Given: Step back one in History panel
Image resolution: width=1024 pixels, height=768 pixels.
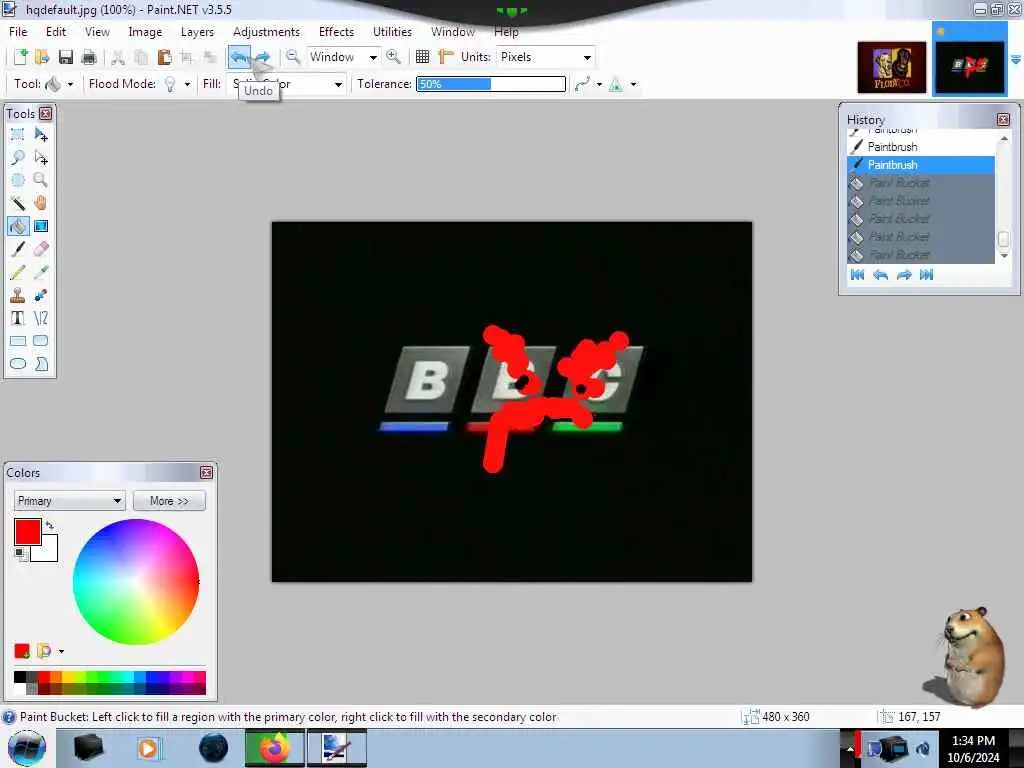Looking at the screenshot, I should pyautogui.click(x=880, y=275).
